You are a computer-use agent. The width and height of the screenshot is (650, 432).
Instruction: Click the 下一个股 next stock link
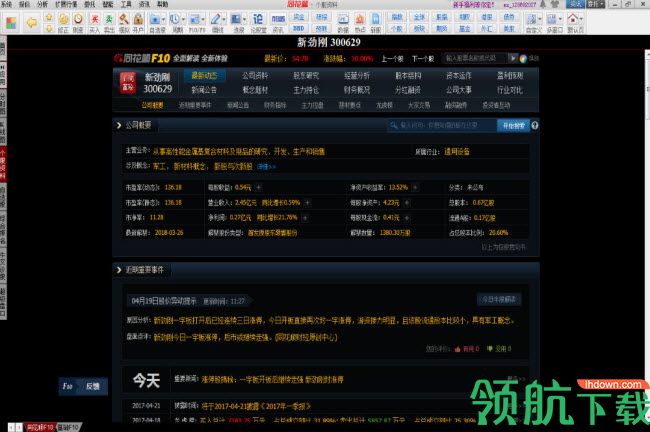point(423,59)
